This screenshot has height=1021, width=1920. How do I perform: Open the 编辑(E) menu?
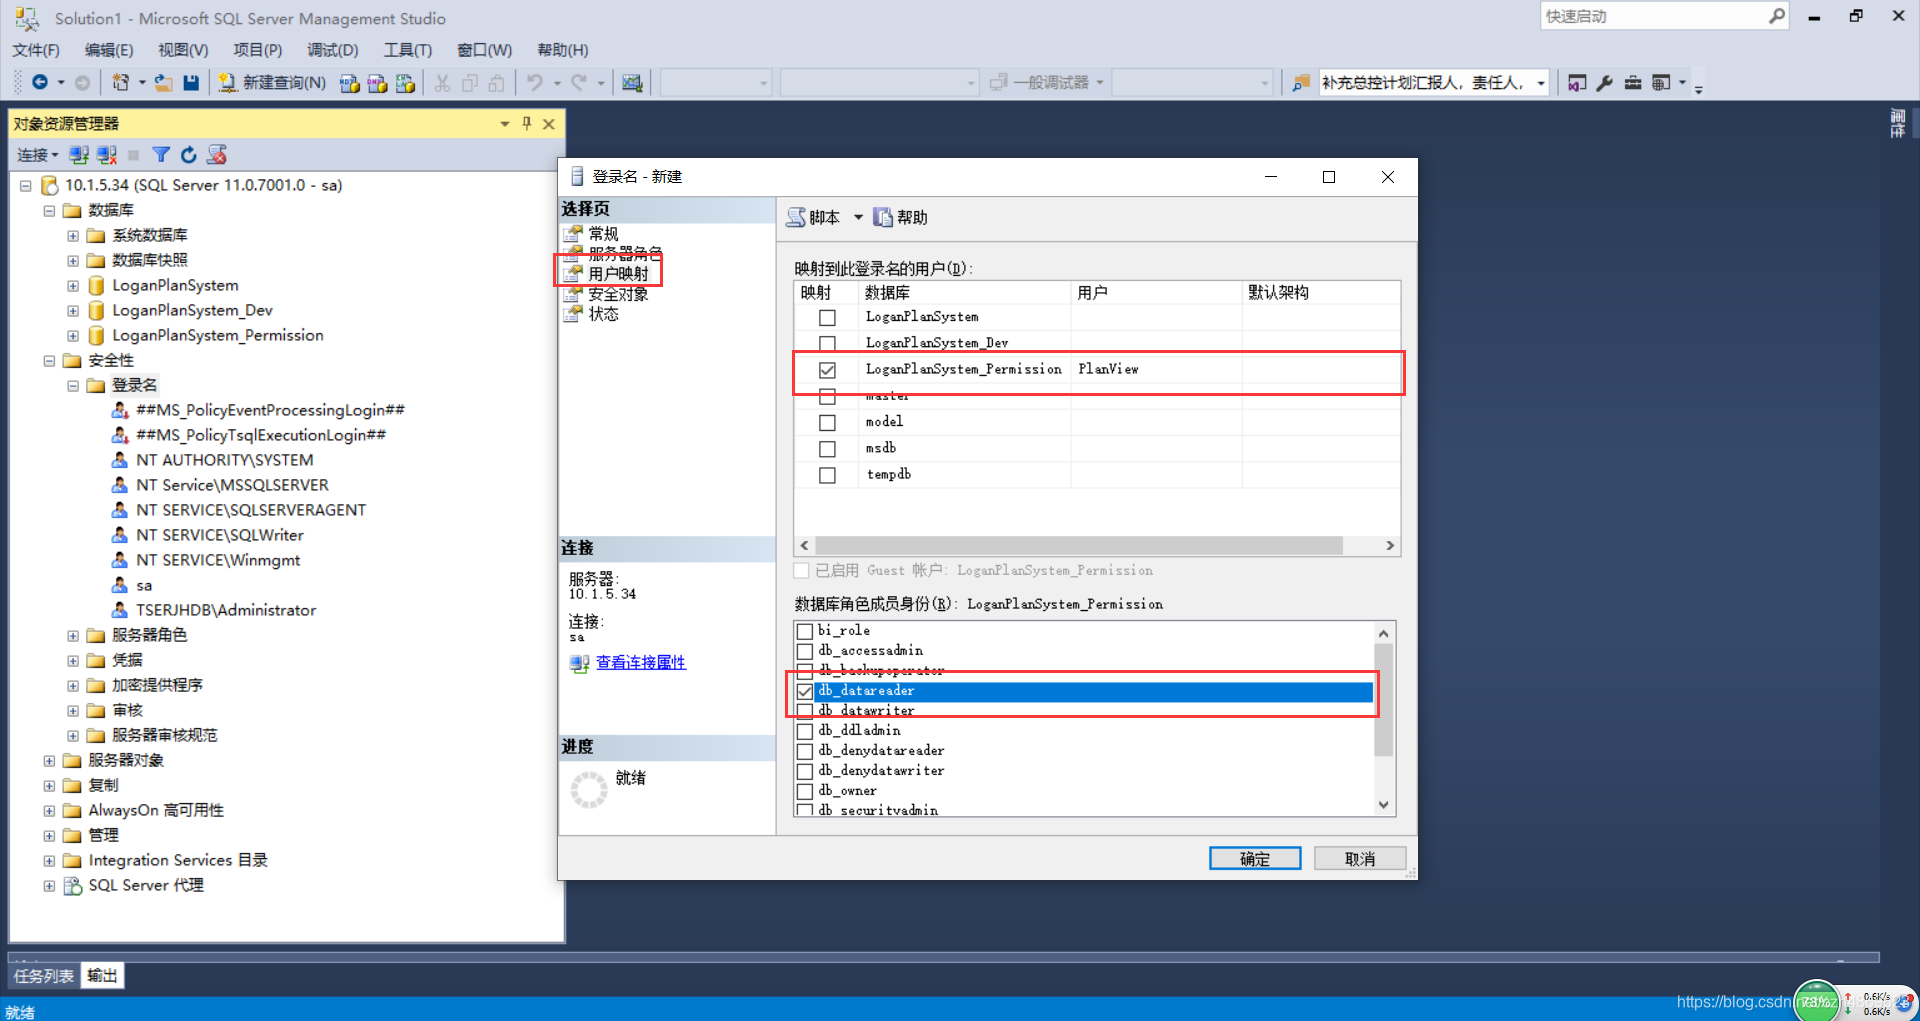[109, 50]
